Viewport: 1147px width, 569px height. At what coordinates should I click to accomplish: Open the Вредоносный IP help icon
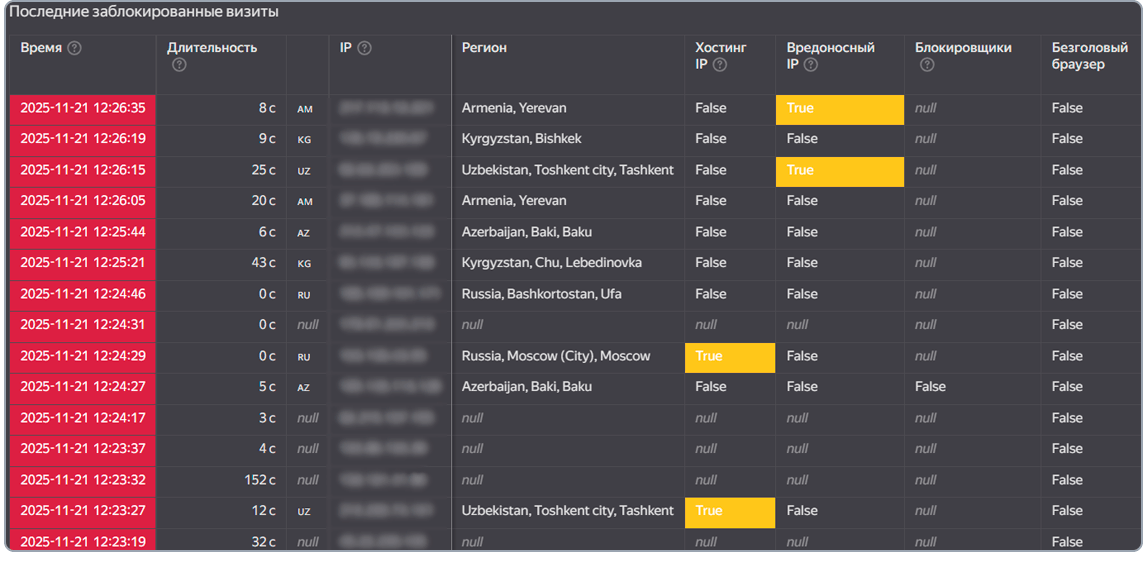(x=810, y=65)
